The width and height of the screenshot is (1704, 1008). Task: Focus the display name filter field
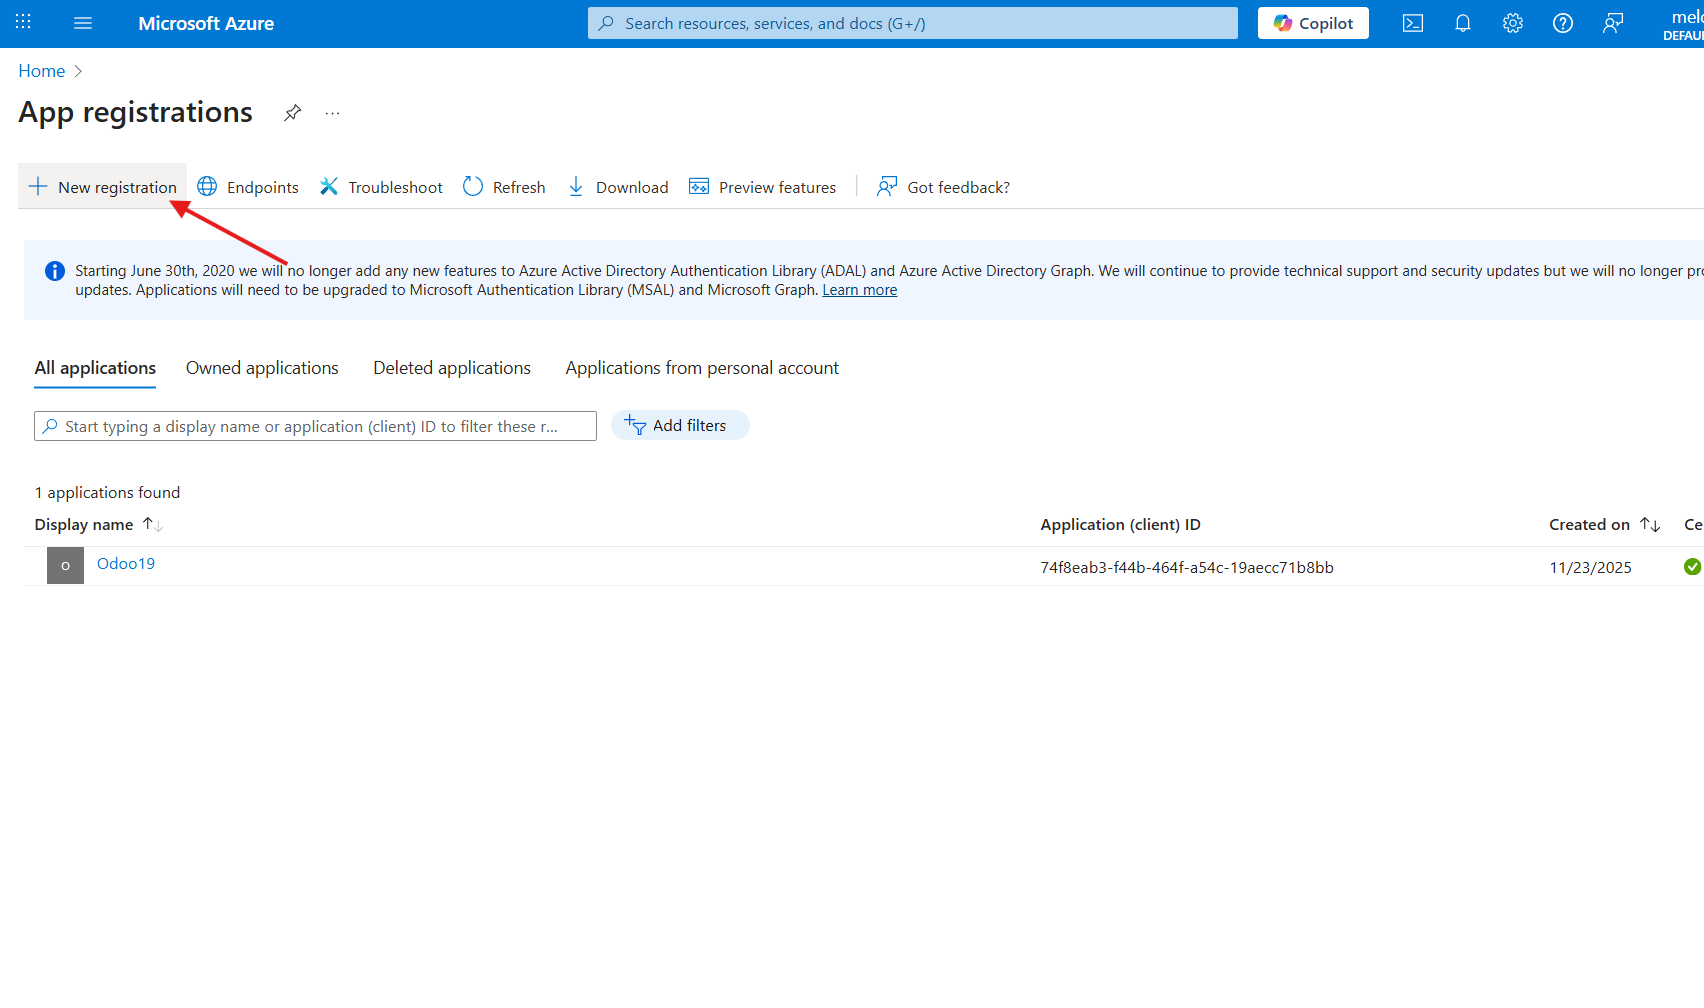(315, 426)
